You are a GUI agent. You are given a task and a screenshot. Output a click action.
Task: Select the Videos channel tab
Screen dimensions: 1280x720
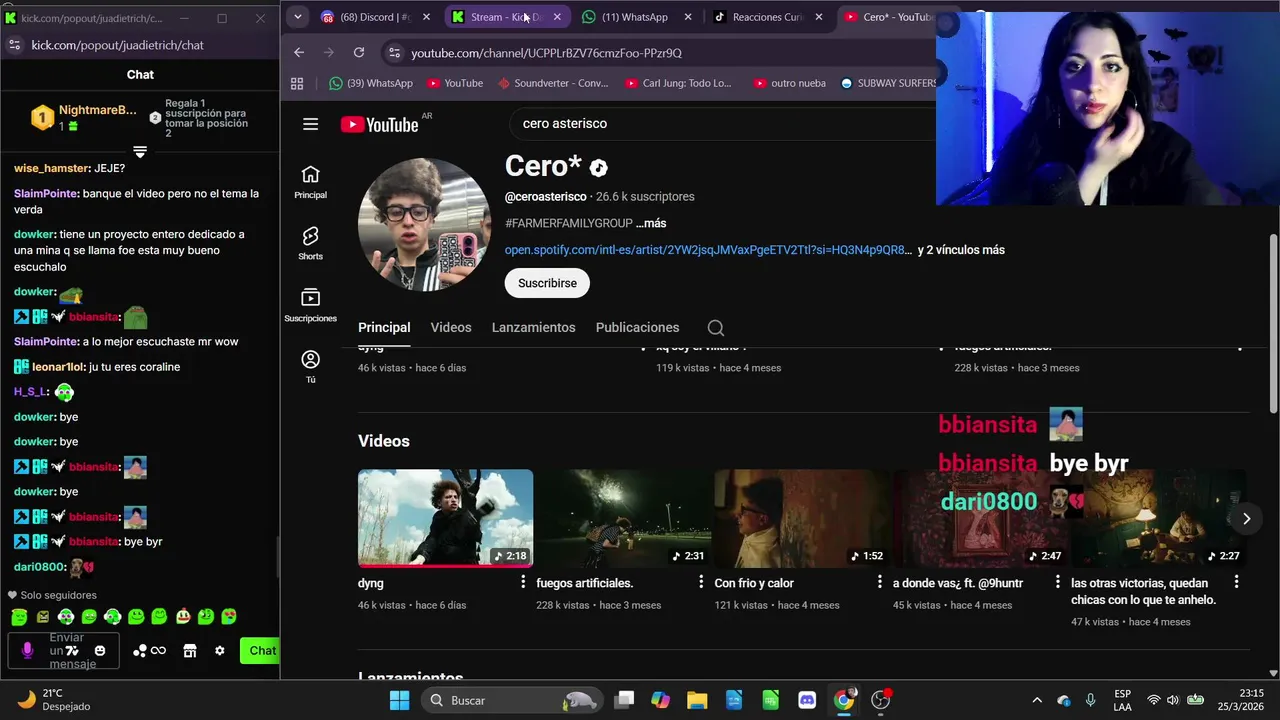click(x=451, y=327)
